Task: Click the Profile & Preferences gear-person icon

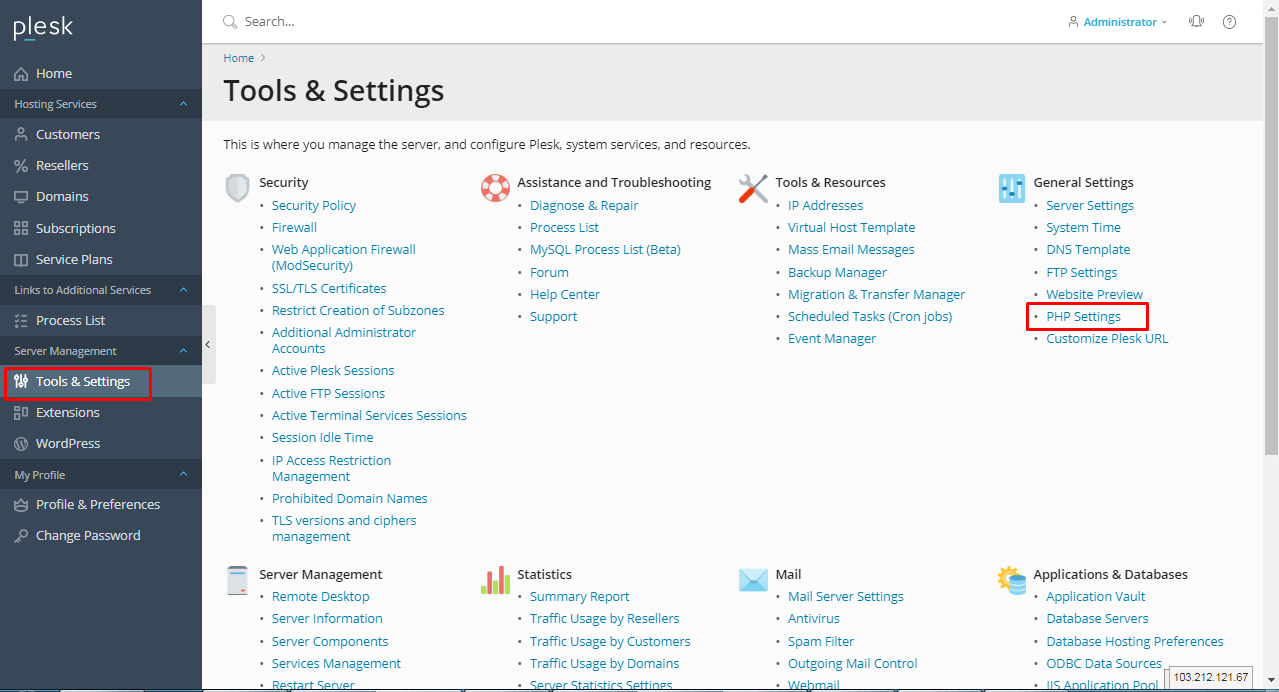Action: pos(21,505)
